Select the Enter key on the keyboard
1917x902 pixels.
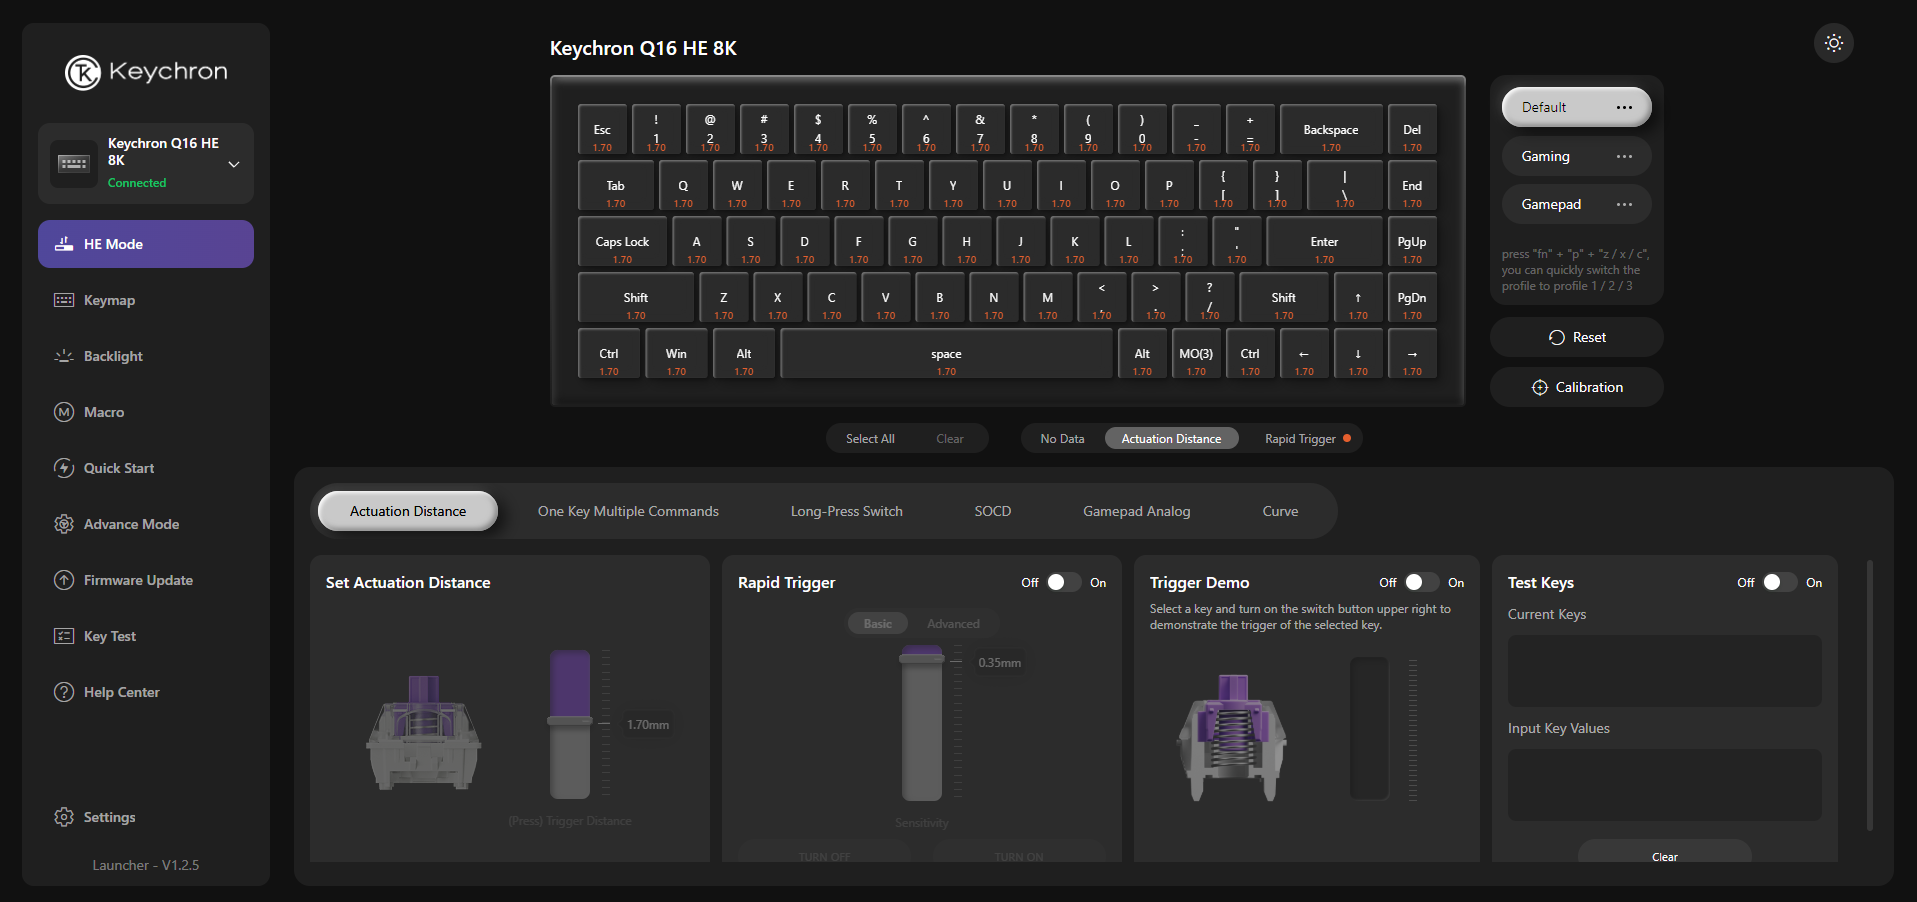point(1324,242)
